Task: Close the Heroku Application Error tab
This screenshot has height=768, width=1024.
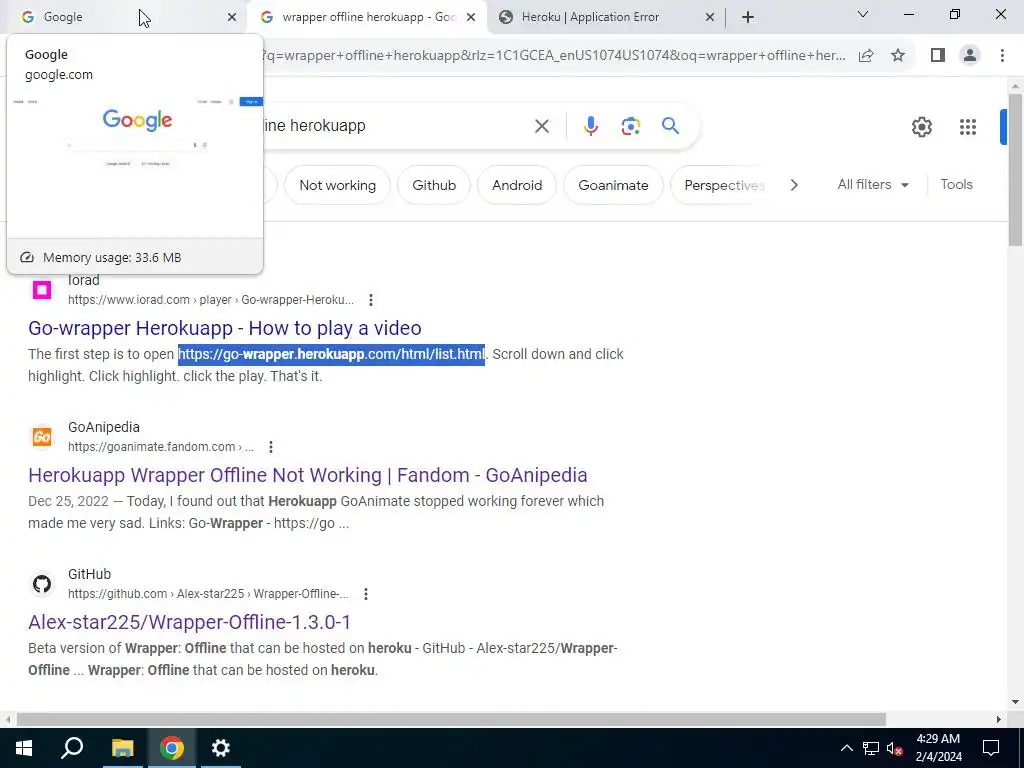Action: 710,17
